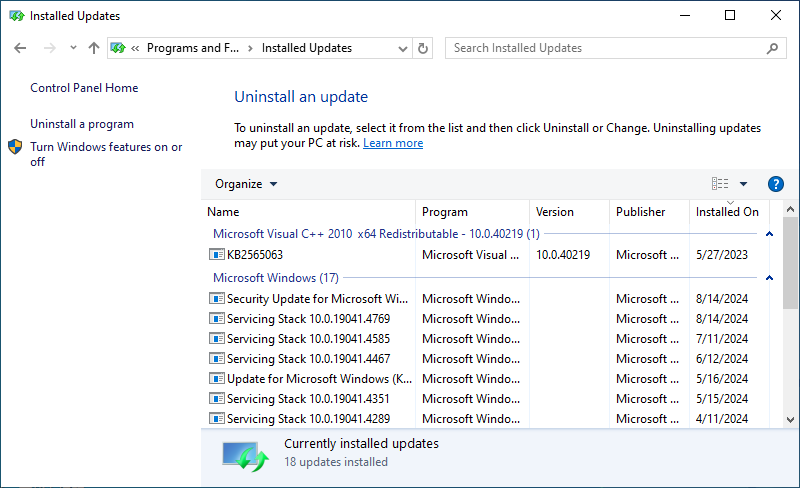Click the Programs and F... breadcrumb
Image resolution: width=800 pixels, height=488 pixels.
(193, 48)
